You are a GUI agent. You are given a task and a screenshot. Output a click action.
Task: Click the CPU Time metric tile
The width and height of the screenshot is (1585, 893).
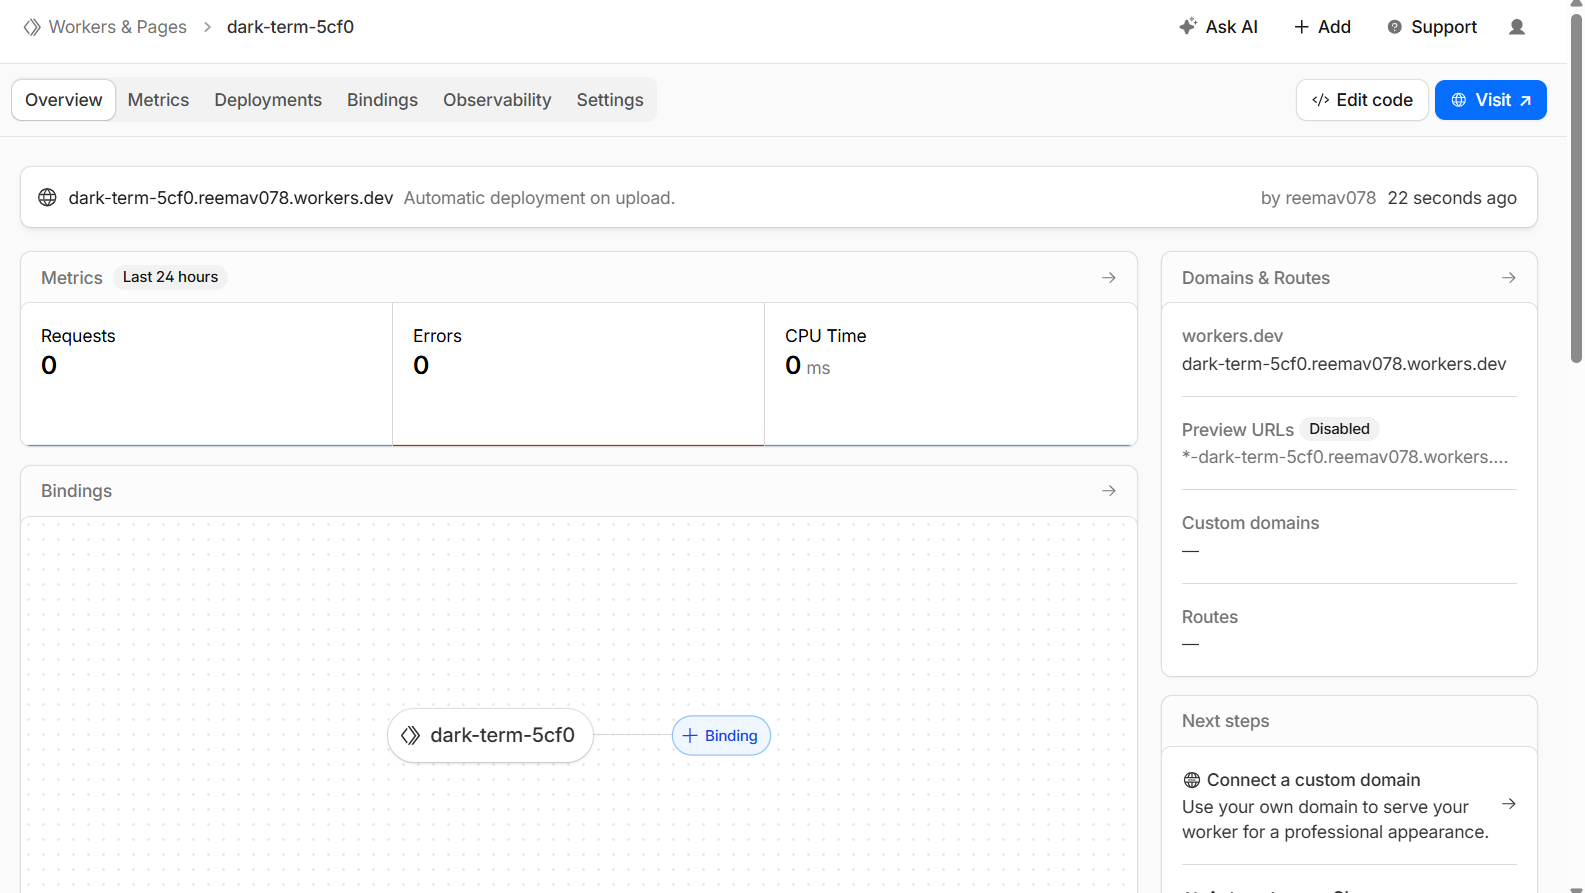(x=950, y=374)
